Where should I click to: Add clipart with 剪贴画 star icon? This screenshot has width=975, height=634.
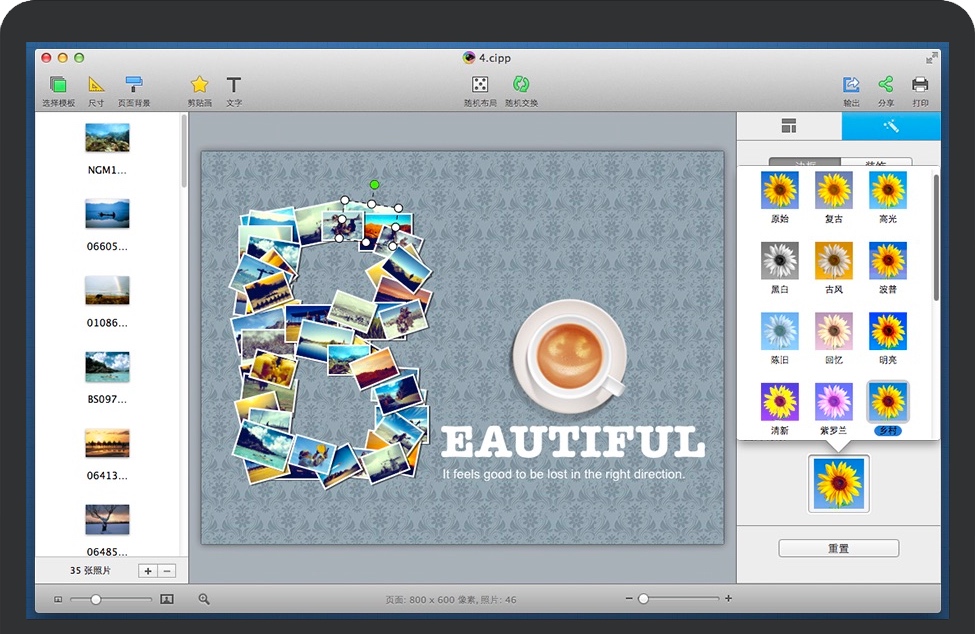[199, 85]
